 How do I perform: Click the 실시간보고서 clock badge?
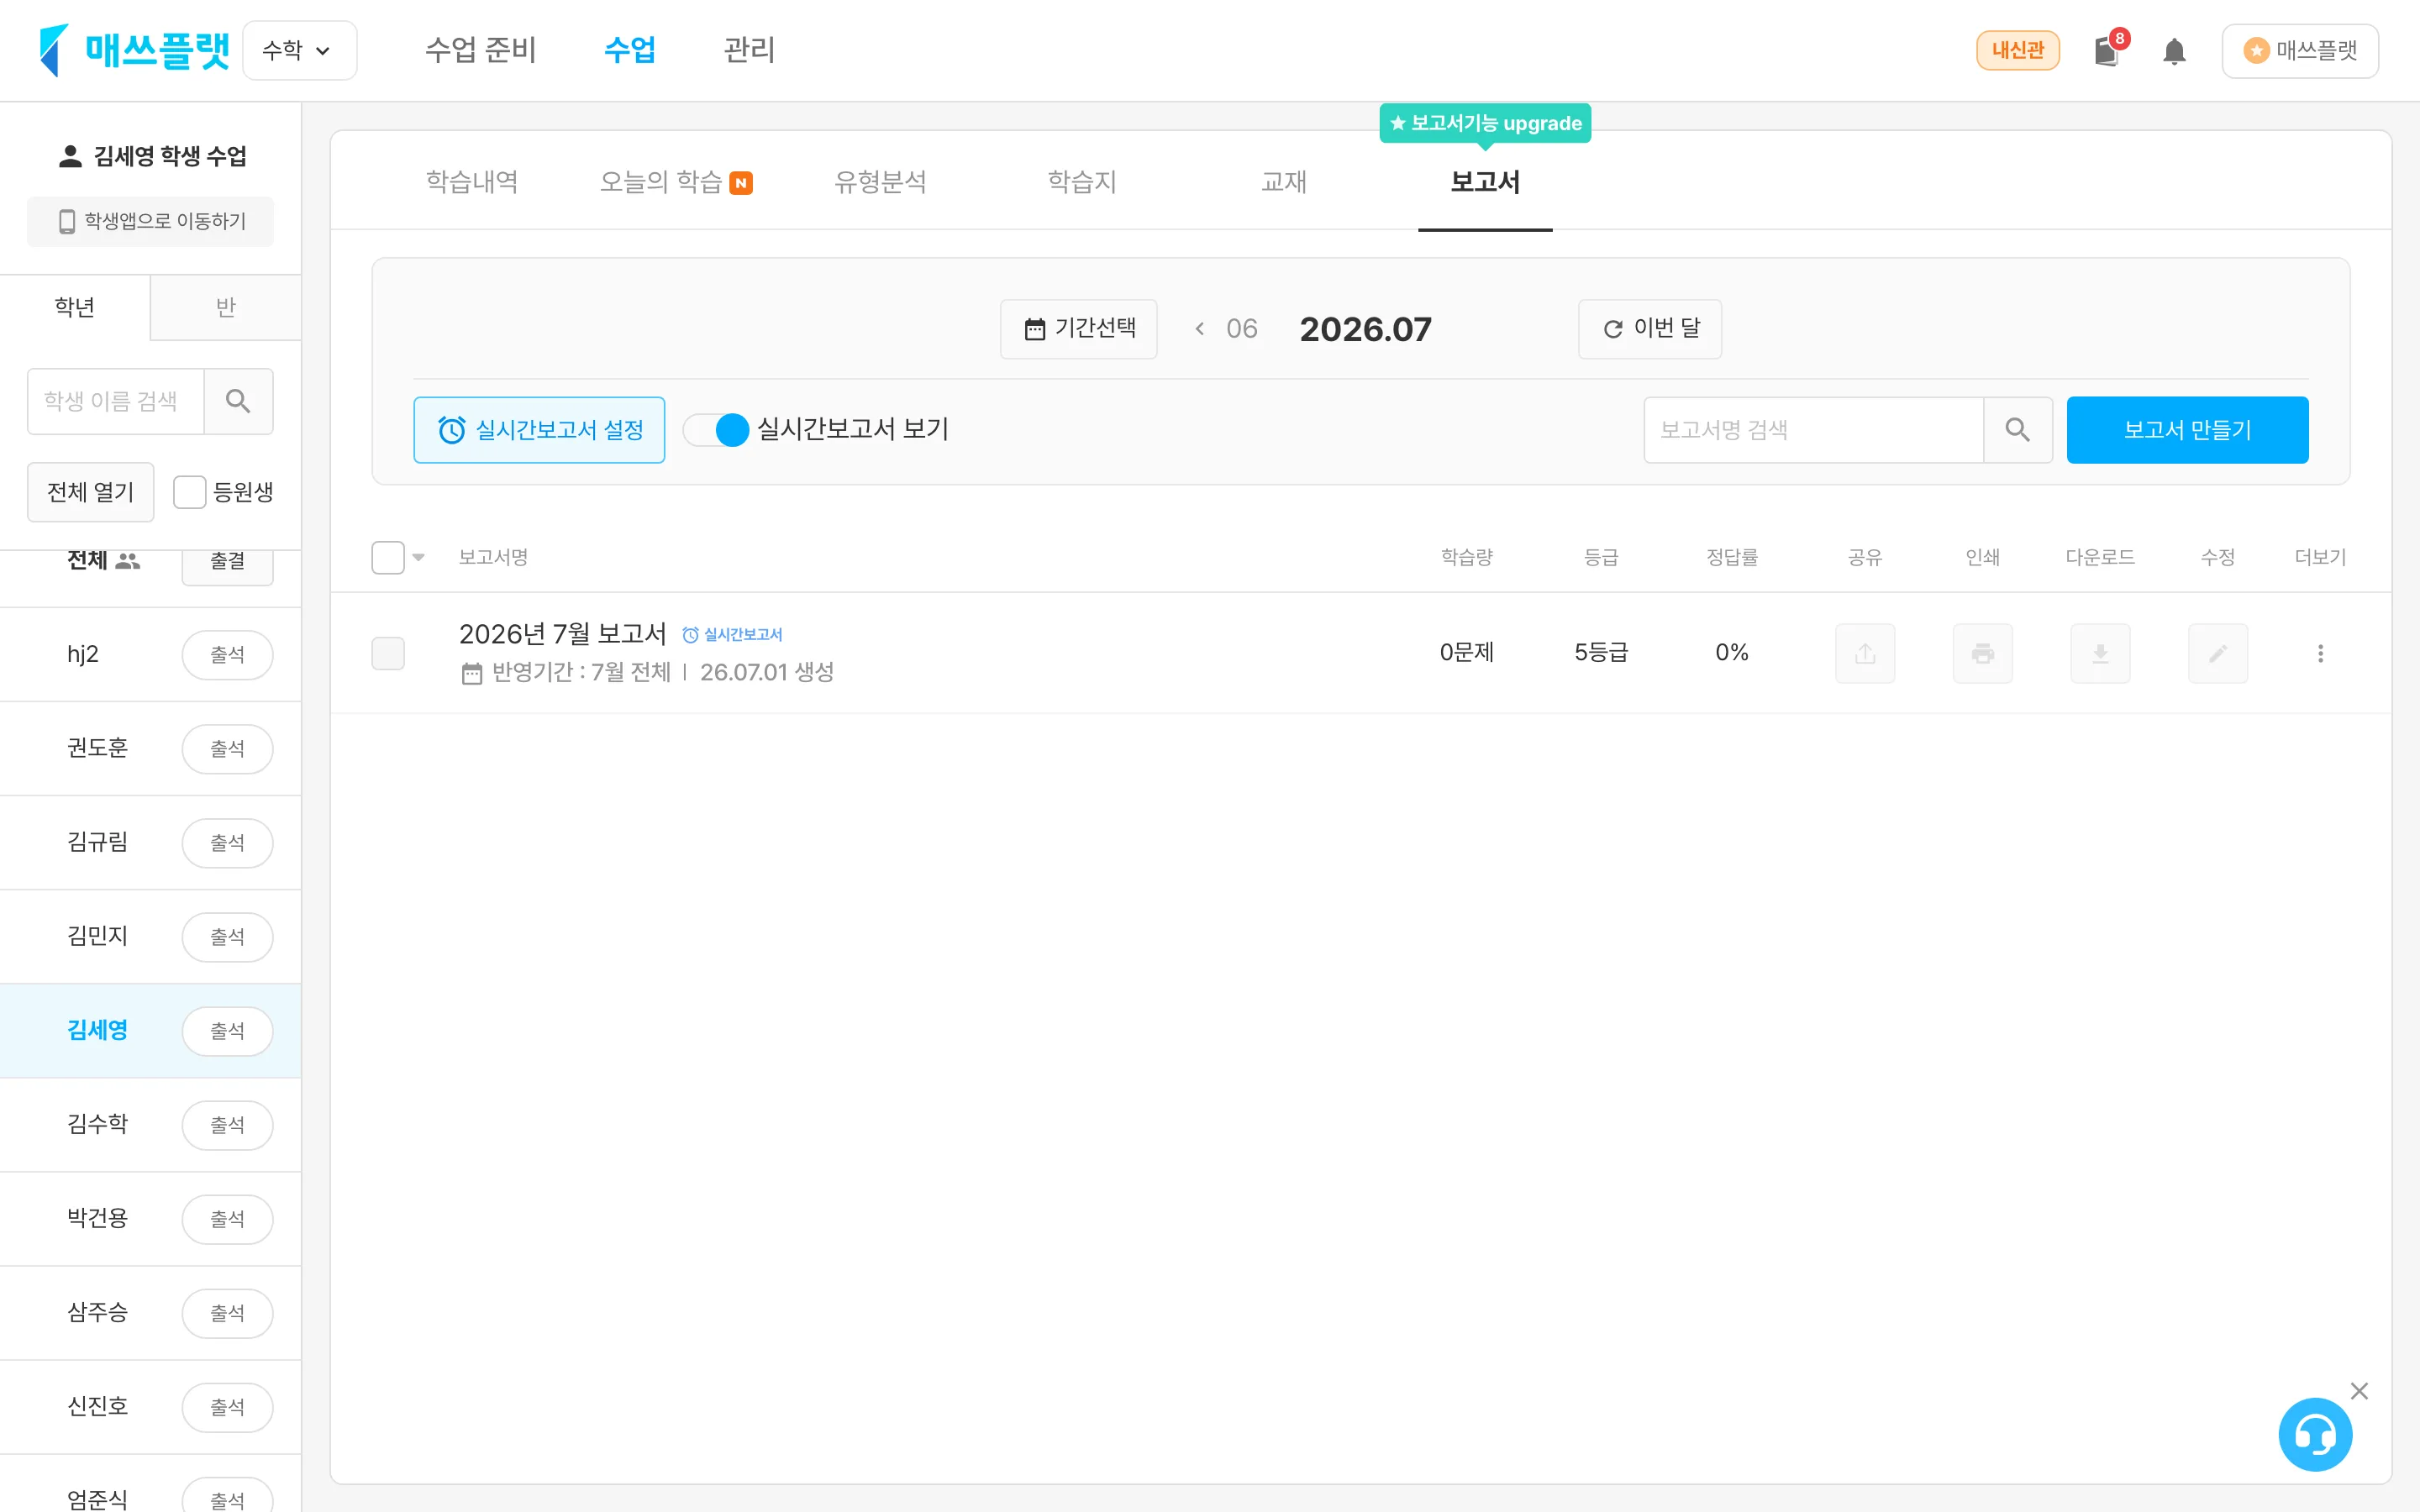(732, 635)
